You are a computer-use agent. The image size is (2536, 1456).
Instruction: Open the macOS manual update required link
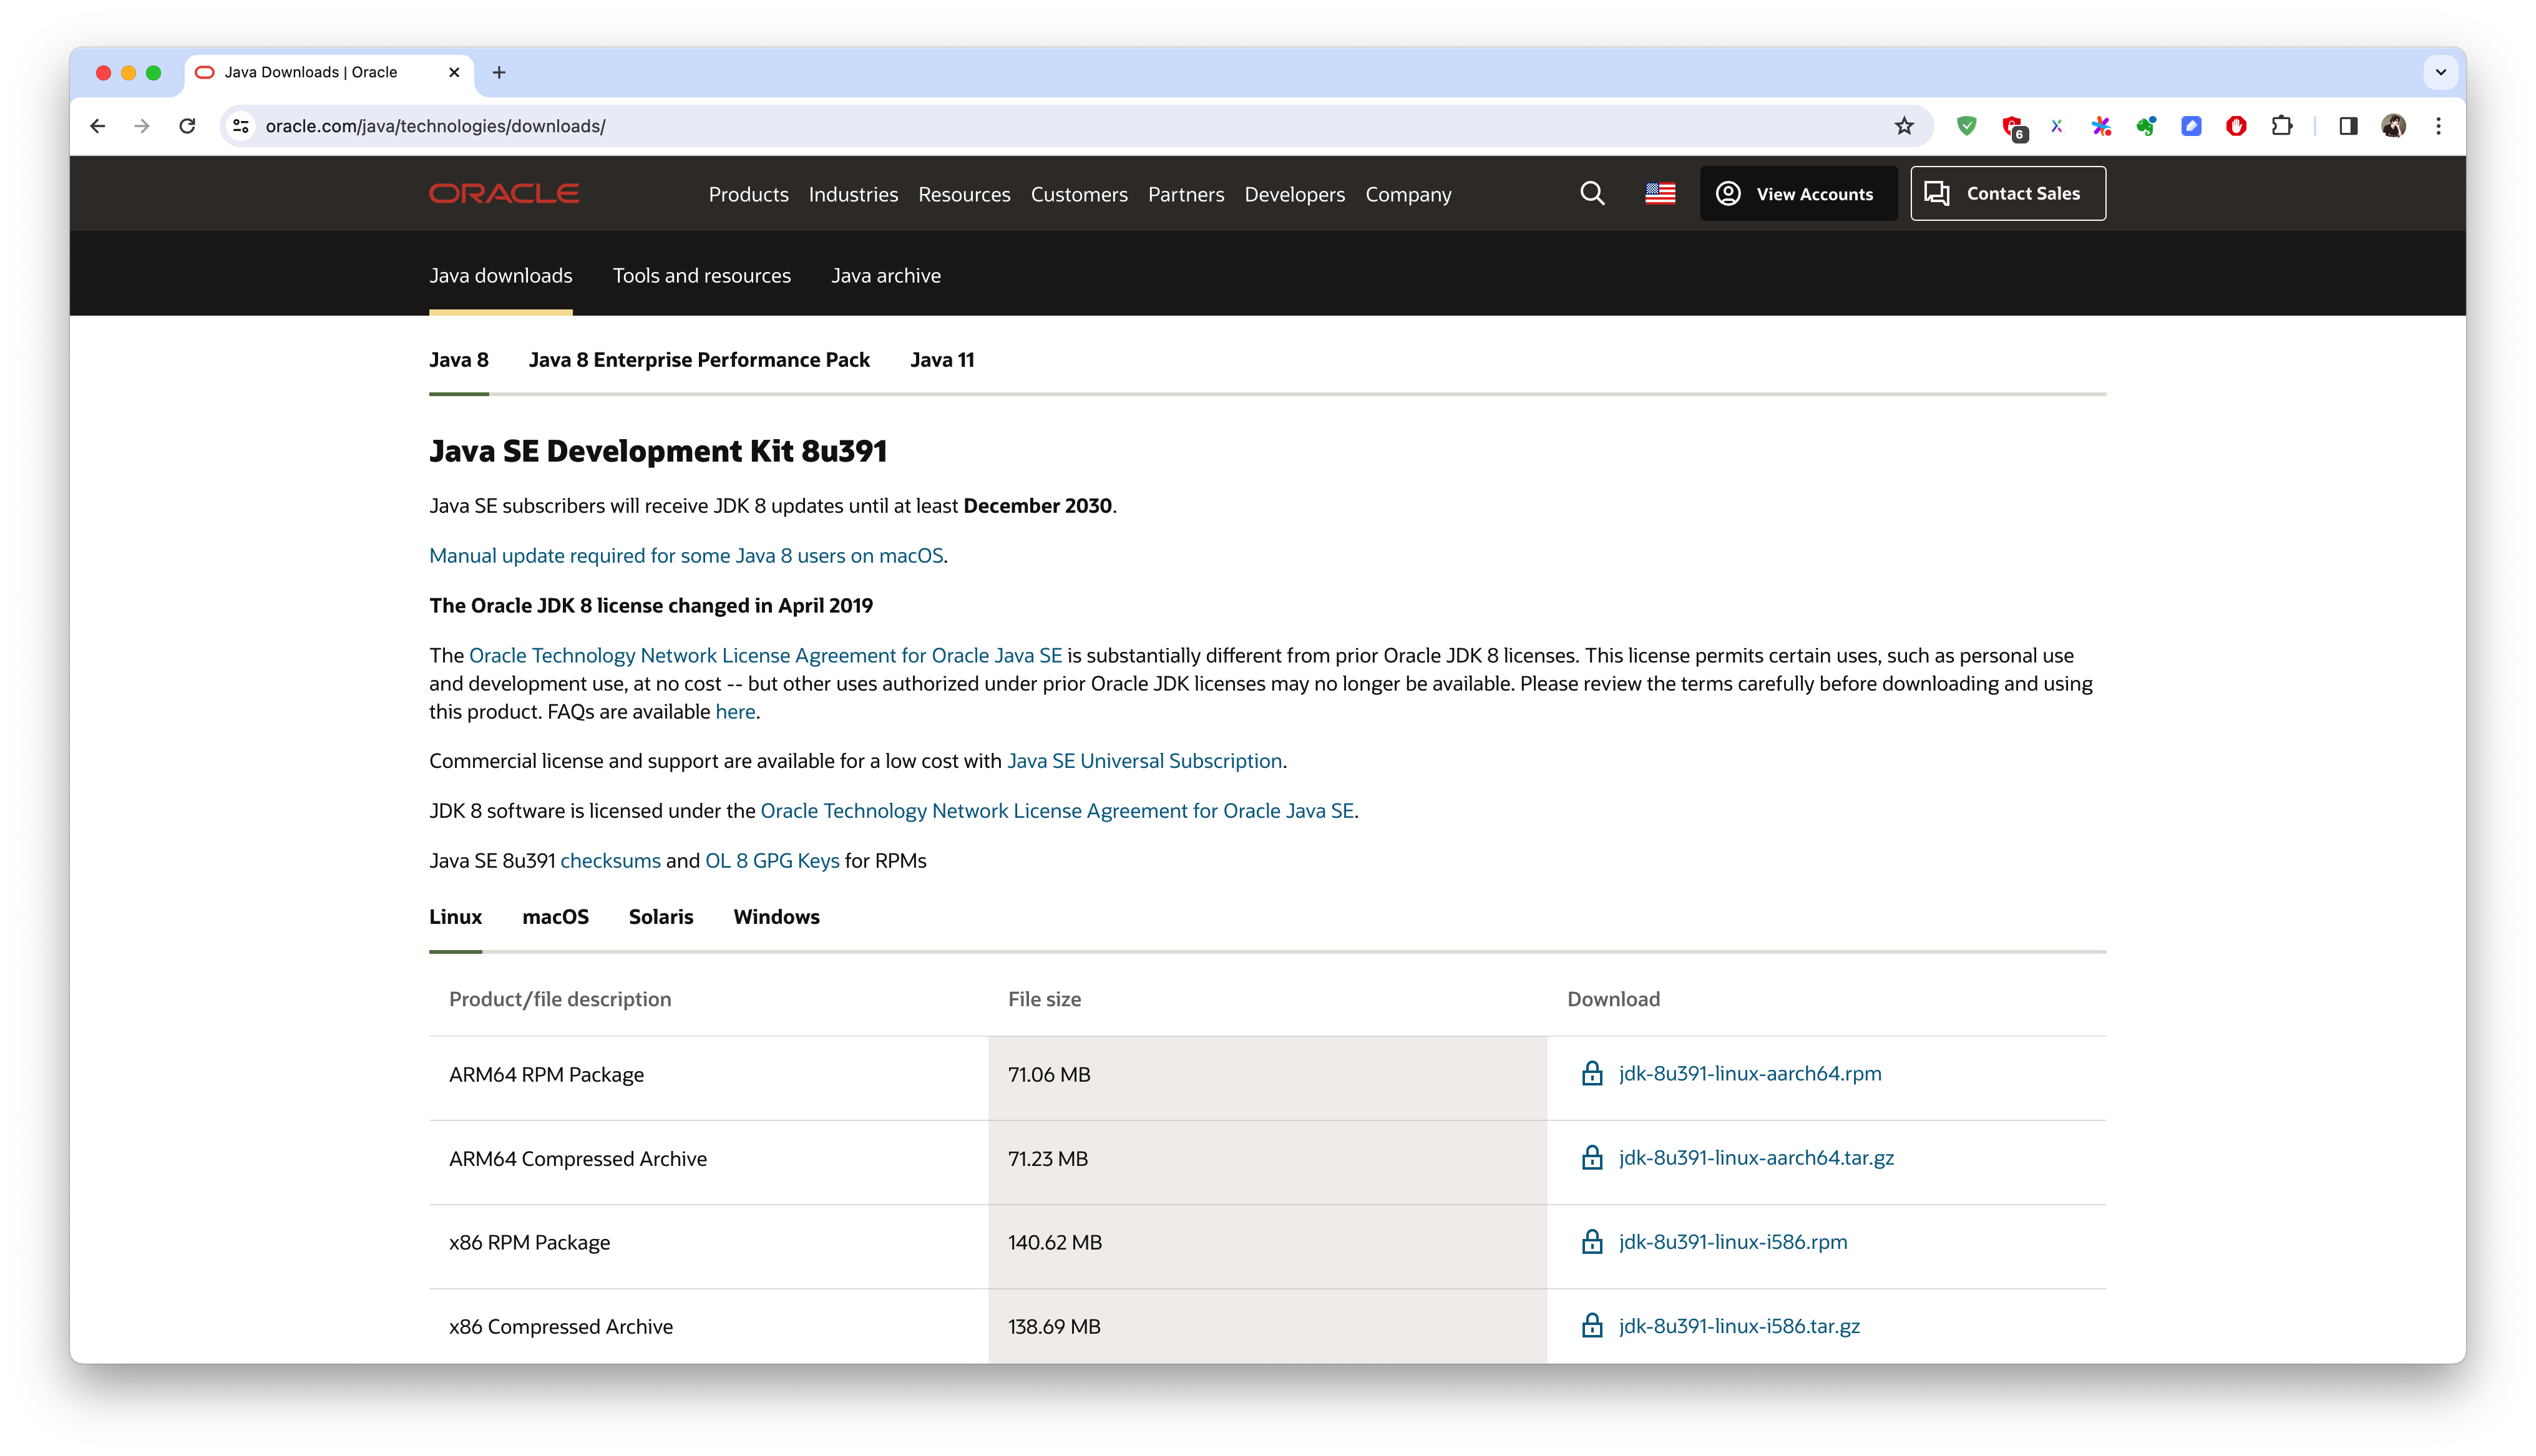click(686, 555)
